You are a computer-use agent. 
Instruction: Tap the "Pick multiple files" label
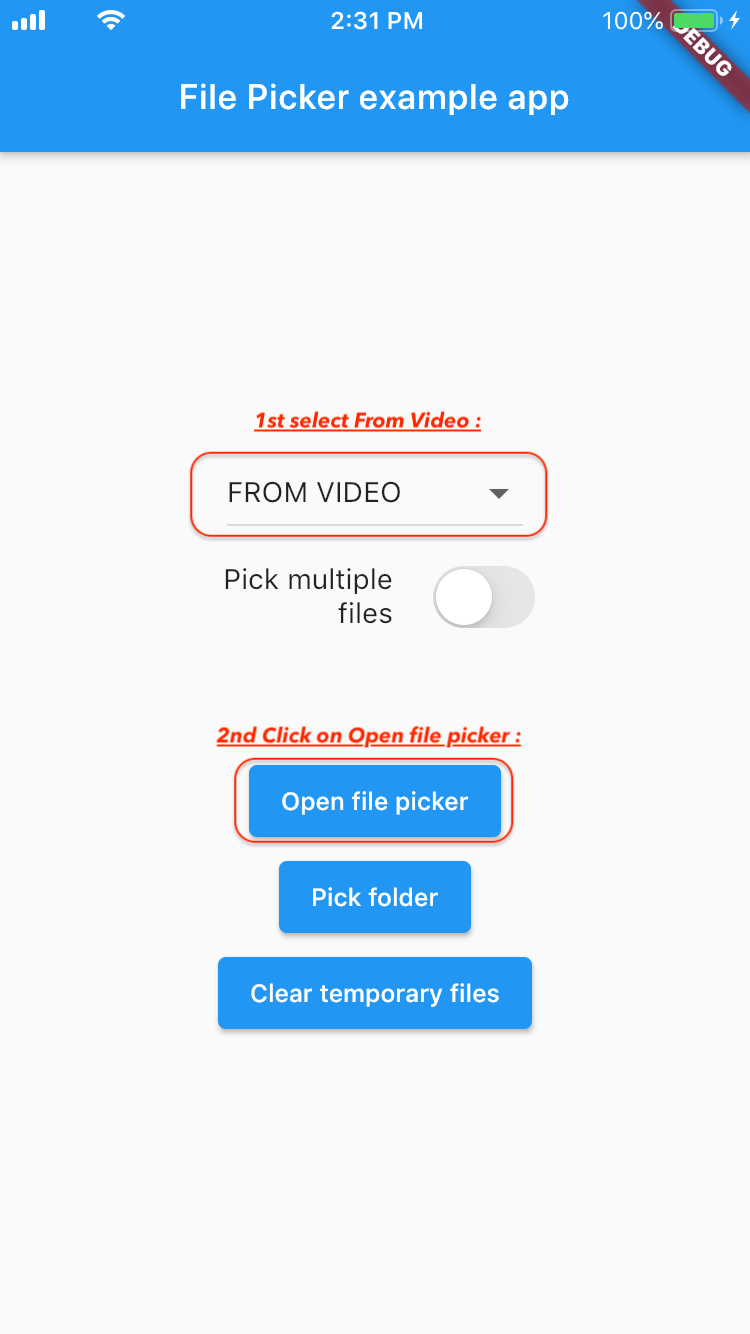point(307,596)
